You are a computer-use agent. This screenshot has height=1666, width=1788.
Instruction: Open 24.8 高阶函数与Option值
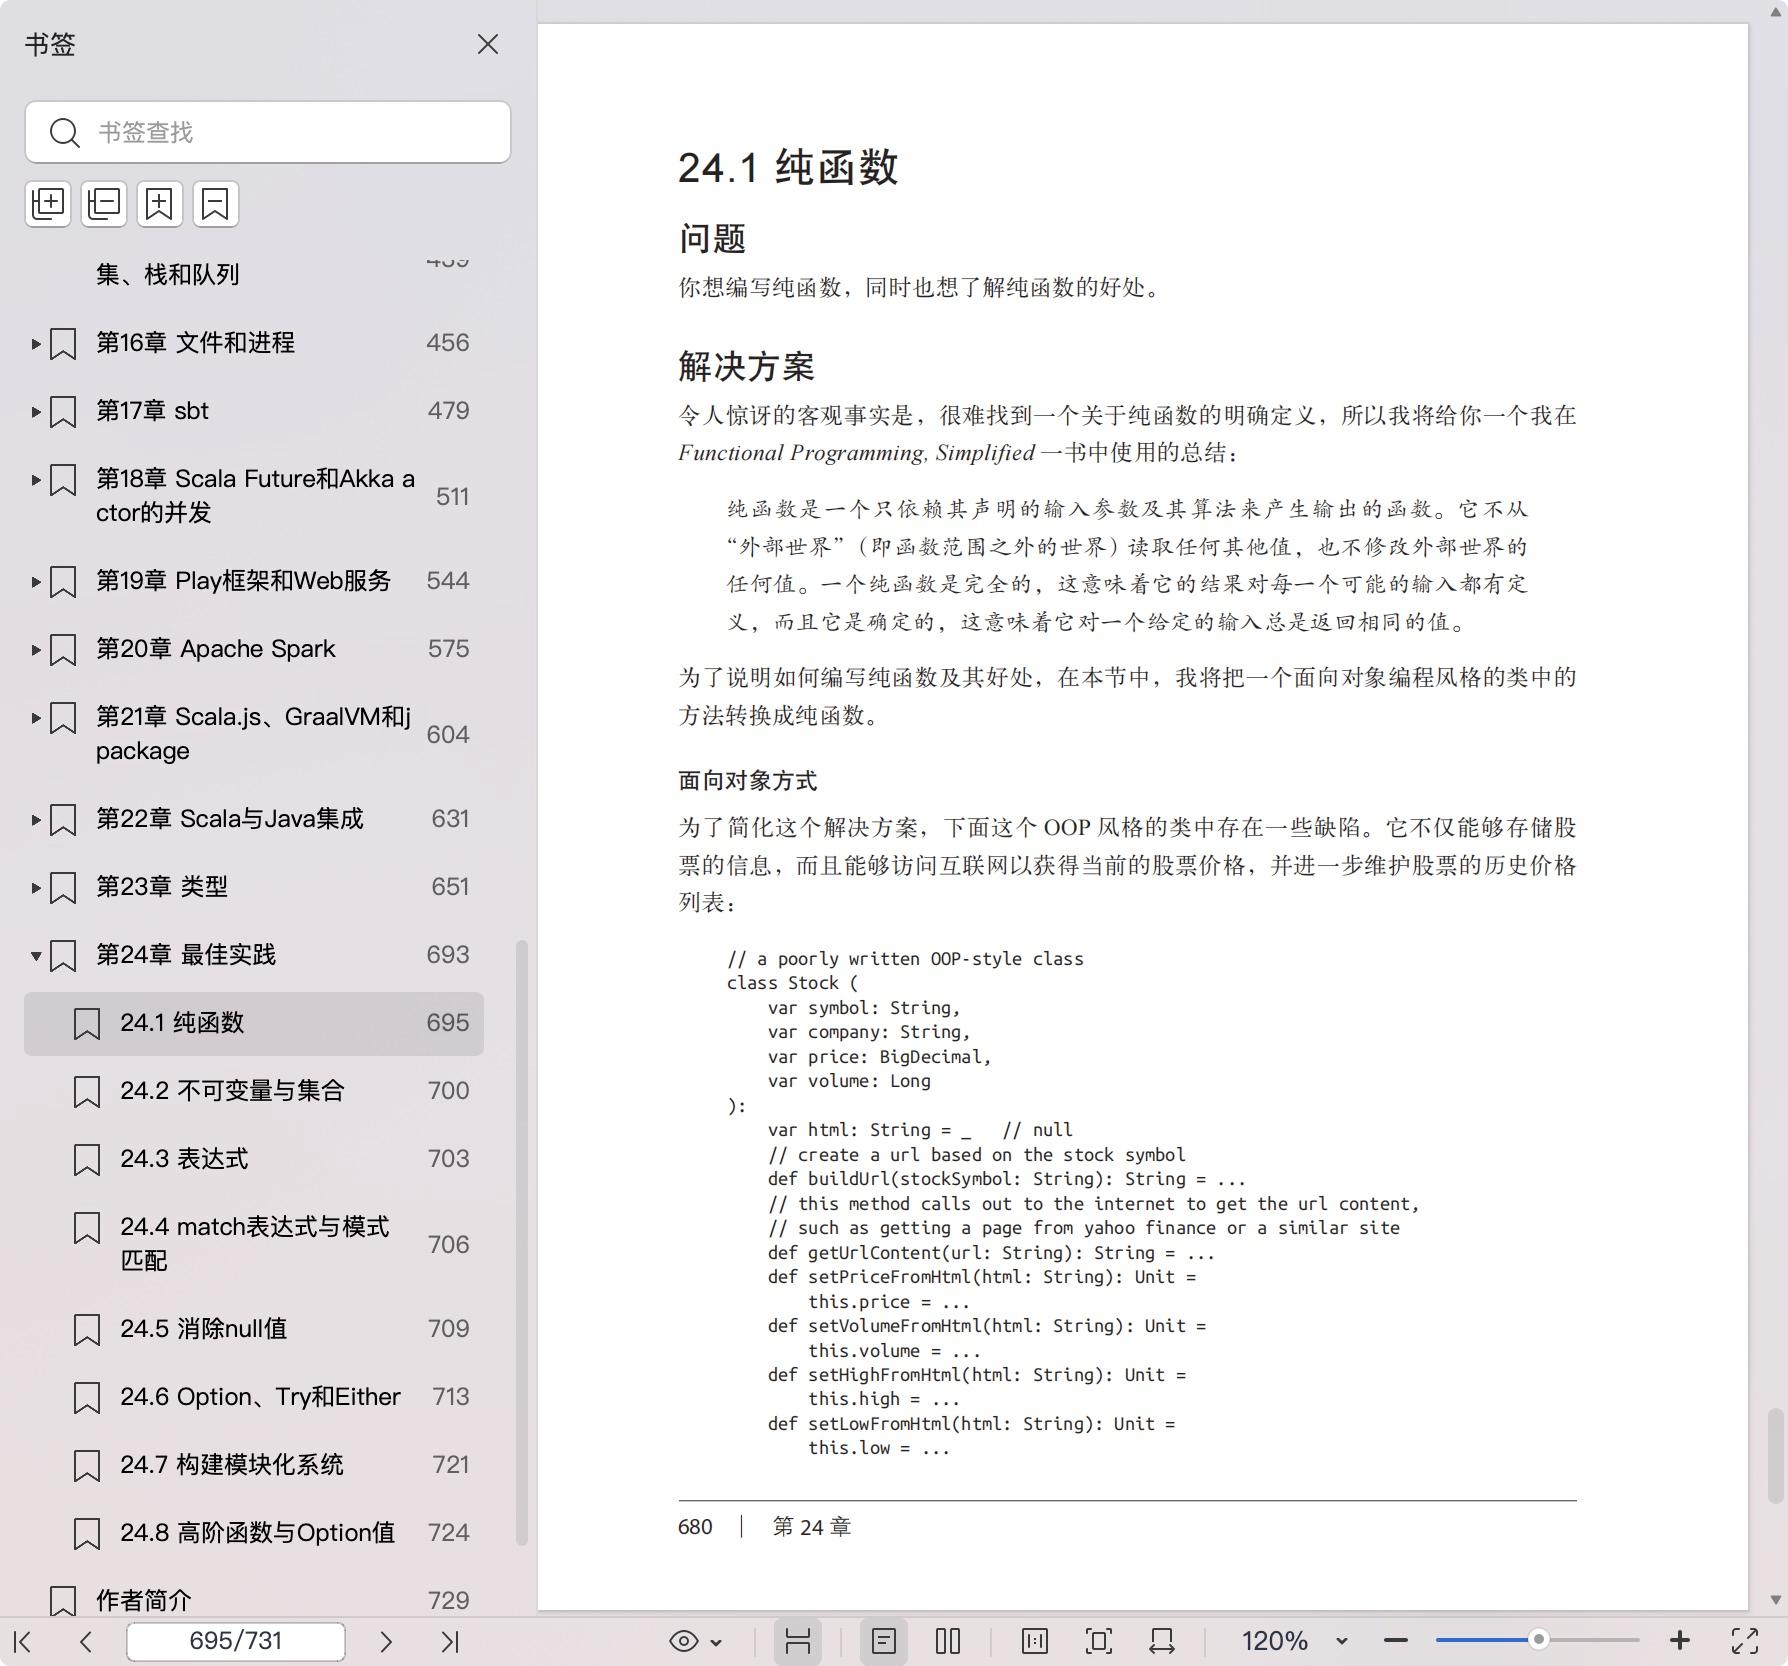(257, 1533)
